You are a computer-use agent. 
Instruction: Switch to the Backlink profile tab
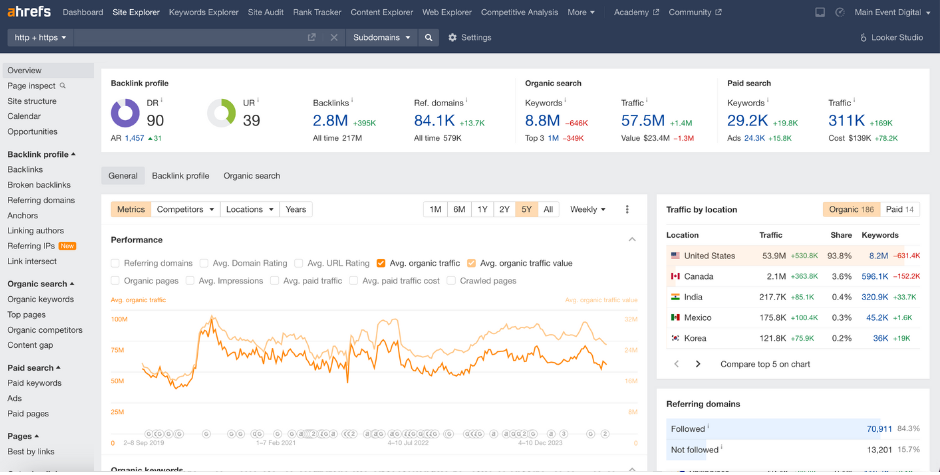[x=180, y=176]
